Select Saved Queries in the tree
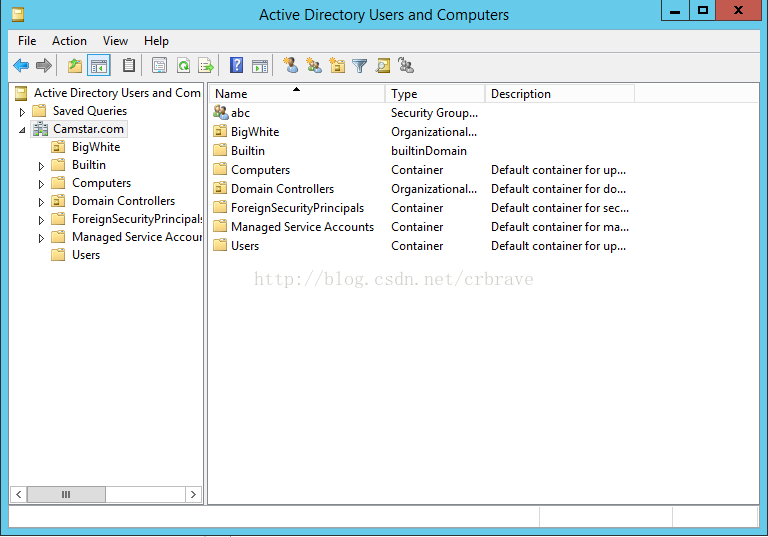Image resolution: width=768 pixels, height=537 pixels. [x=90, y=111]
